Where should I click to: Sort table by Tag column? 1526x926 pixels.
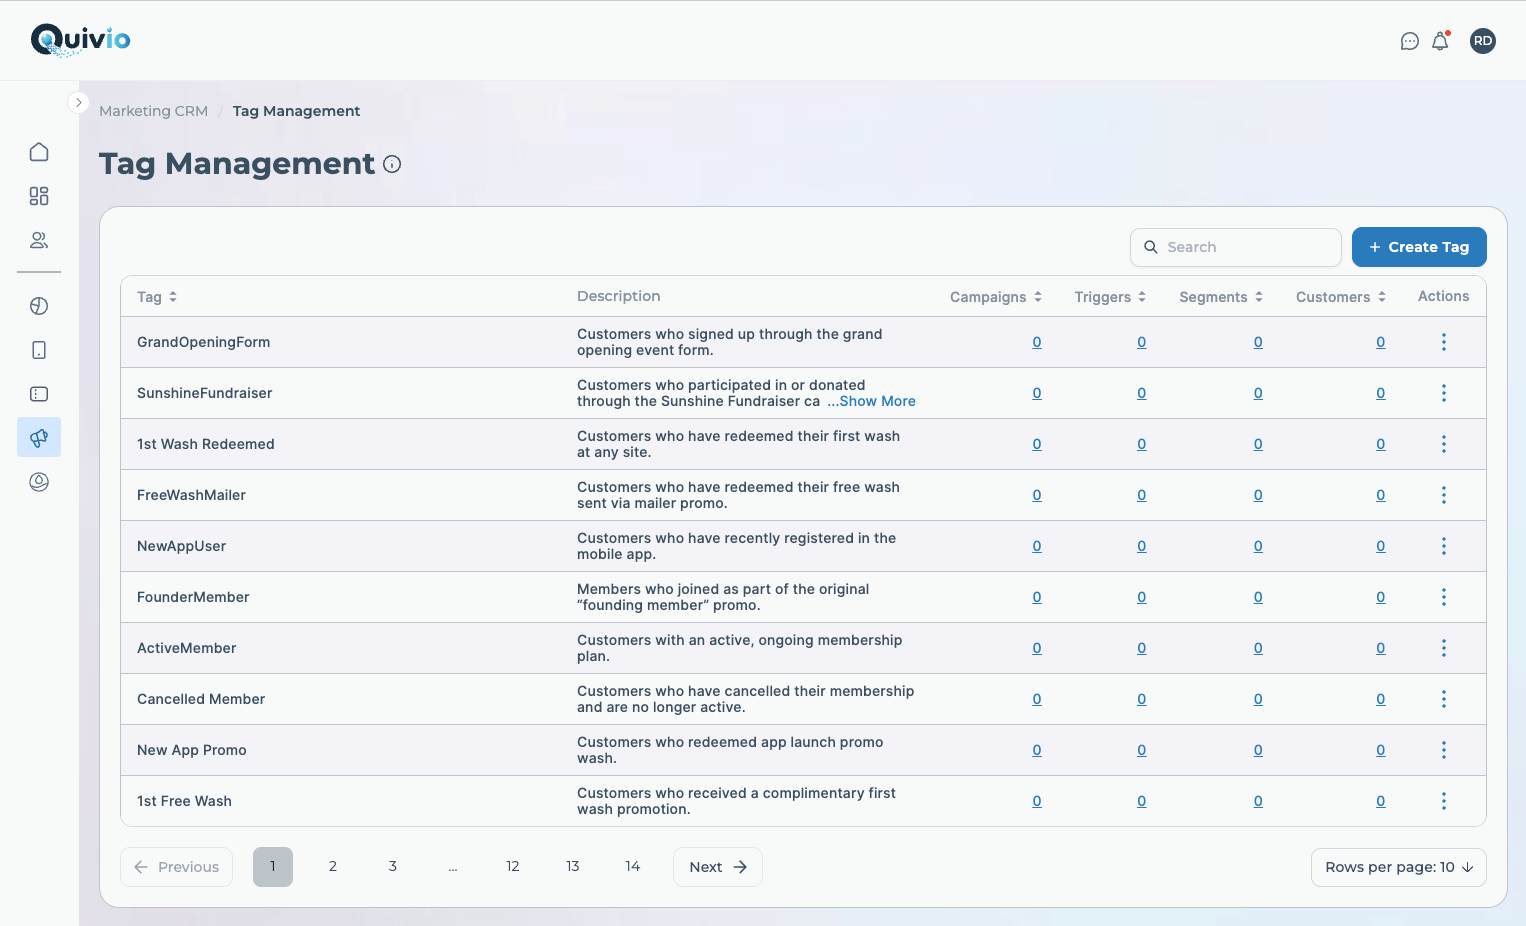tap(157, 297)
